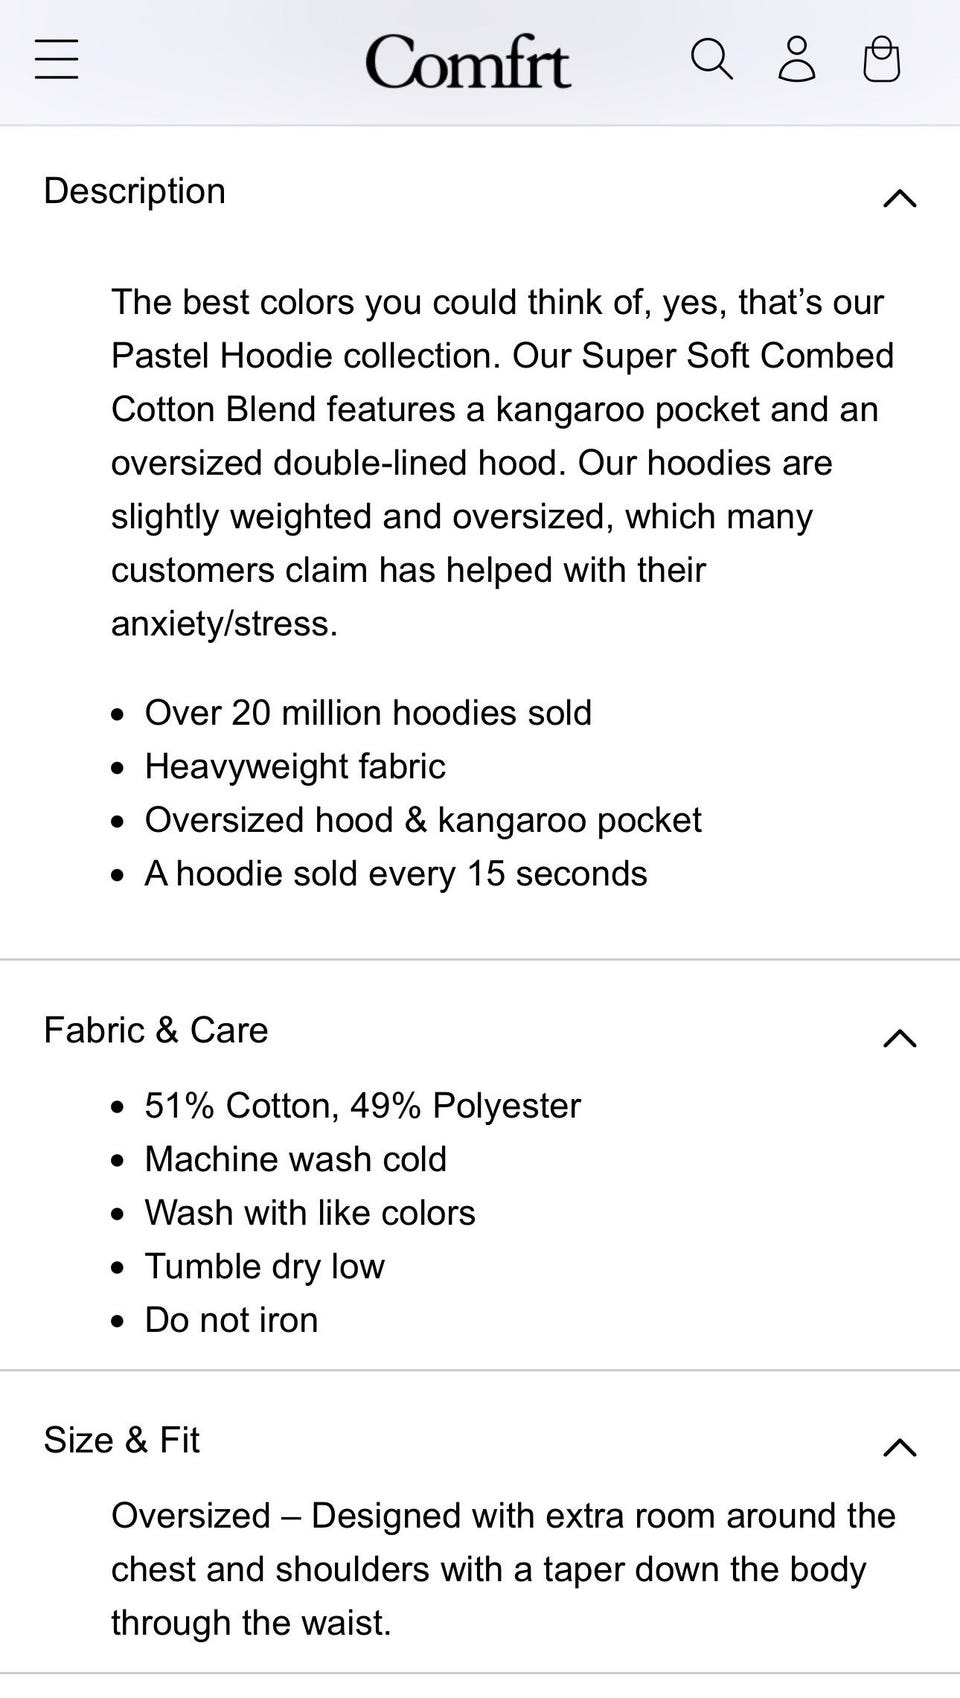Click "A hoodie sold every 15 seconds"
Screen dimensions: 960x1698
pyautogui.click(x=396, y=873)
